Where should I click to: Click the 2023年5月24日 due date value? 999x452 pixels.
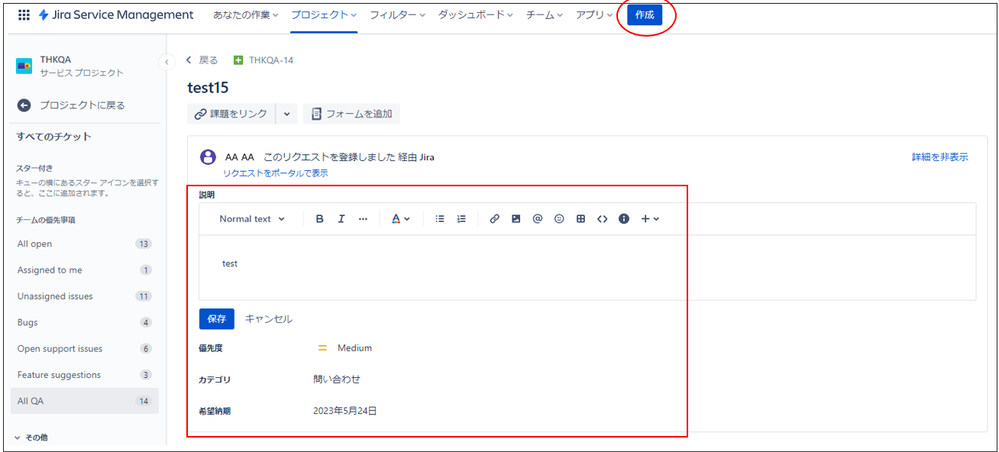(x=345, y=411)
